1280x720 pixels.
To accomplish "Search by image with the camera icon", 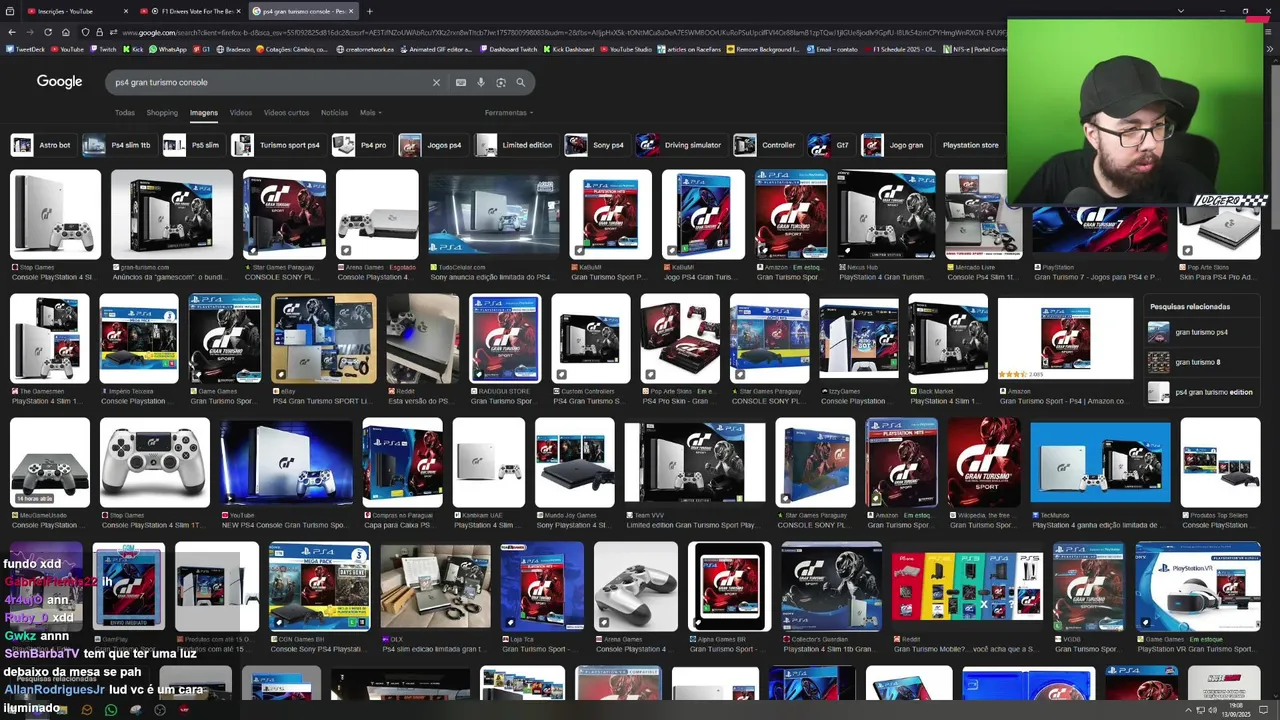I will (501, 82).
